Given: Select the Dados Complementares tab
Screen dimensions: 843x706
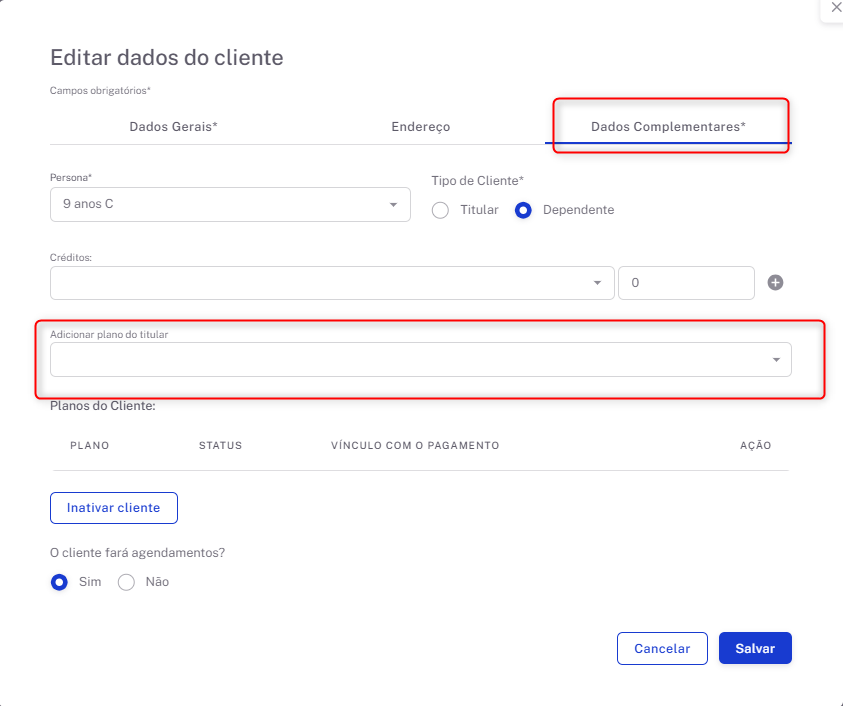Looking at the screenshot, I should [x=668, y=127].
